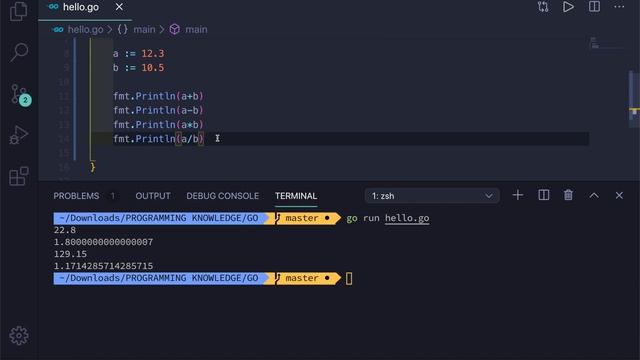The width and height of the screenshot is (640, 360).
Task: Open Source Control with 2 pending changes
Action: click(x=20, y=95)
